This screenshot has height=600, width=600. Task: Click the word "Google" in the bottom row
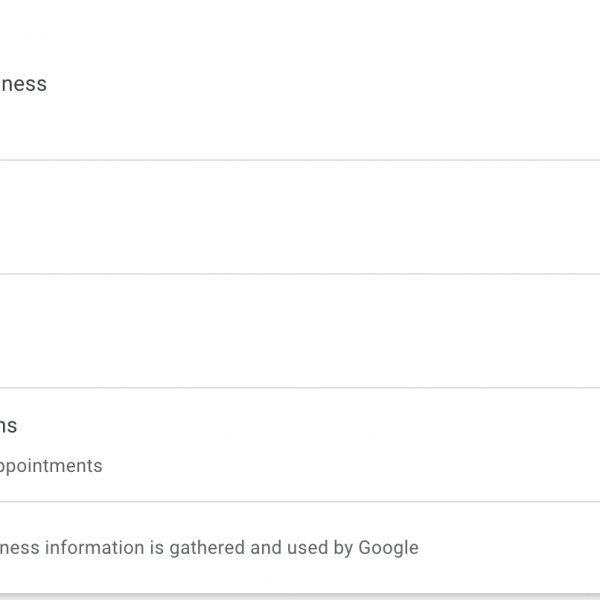coord(388,548)
